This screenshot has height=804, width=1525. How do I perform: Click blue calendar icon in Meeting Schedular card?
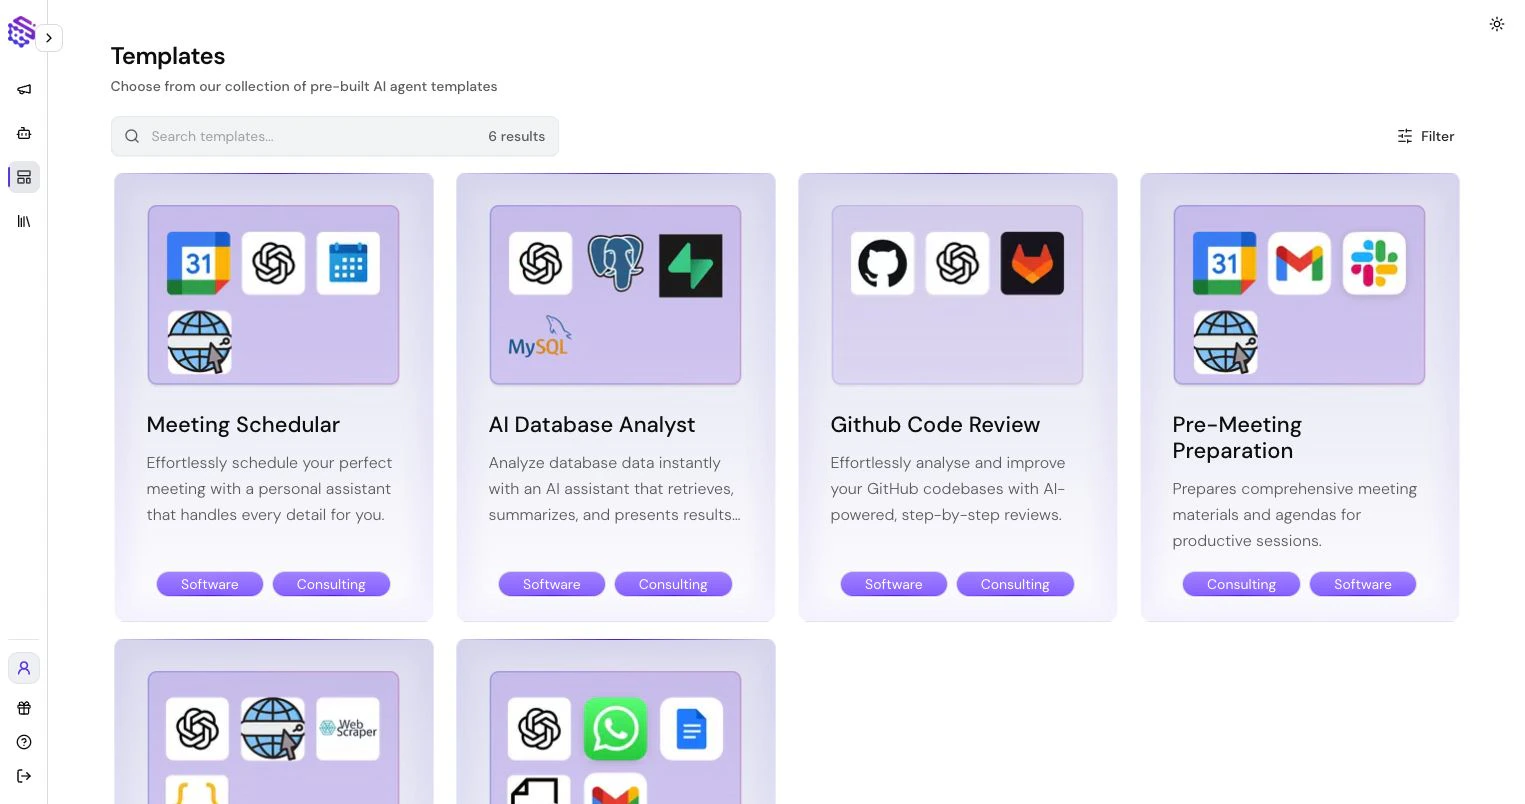click(348, 264)
